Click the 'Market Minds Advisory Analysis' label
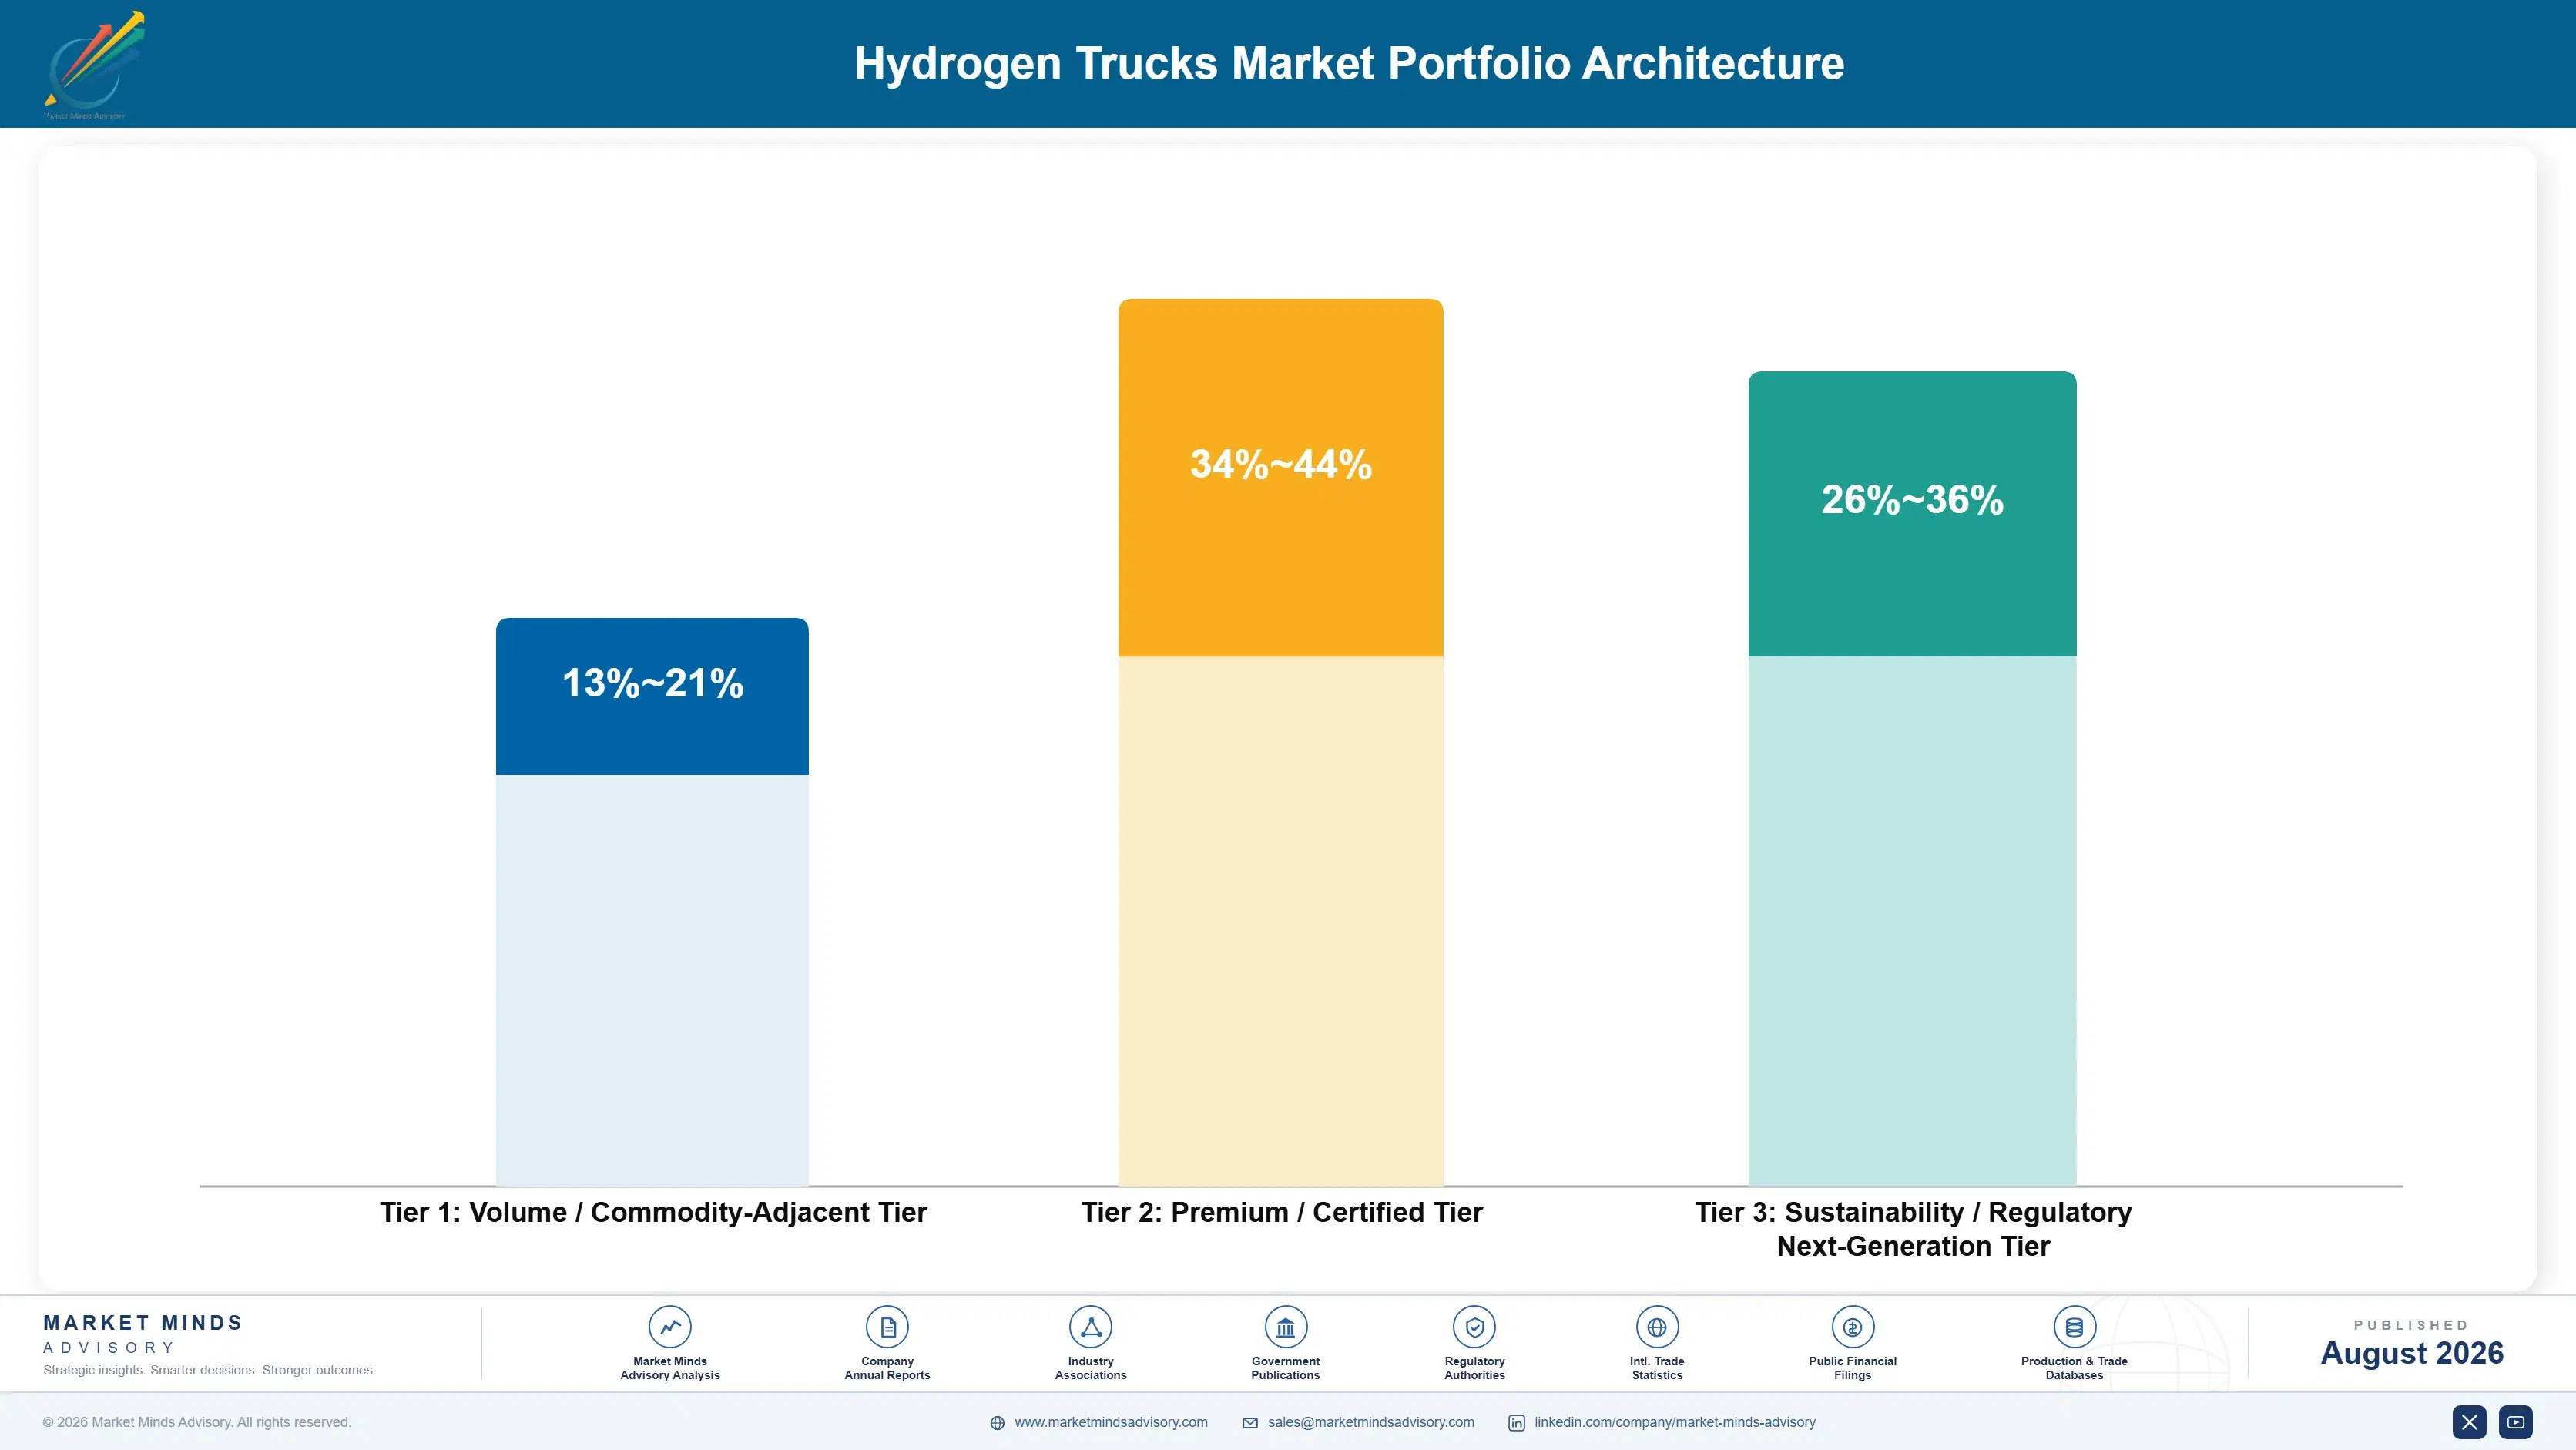Image resolution: width=2576 pixels, height=1450 pixels. point(670,1368)
